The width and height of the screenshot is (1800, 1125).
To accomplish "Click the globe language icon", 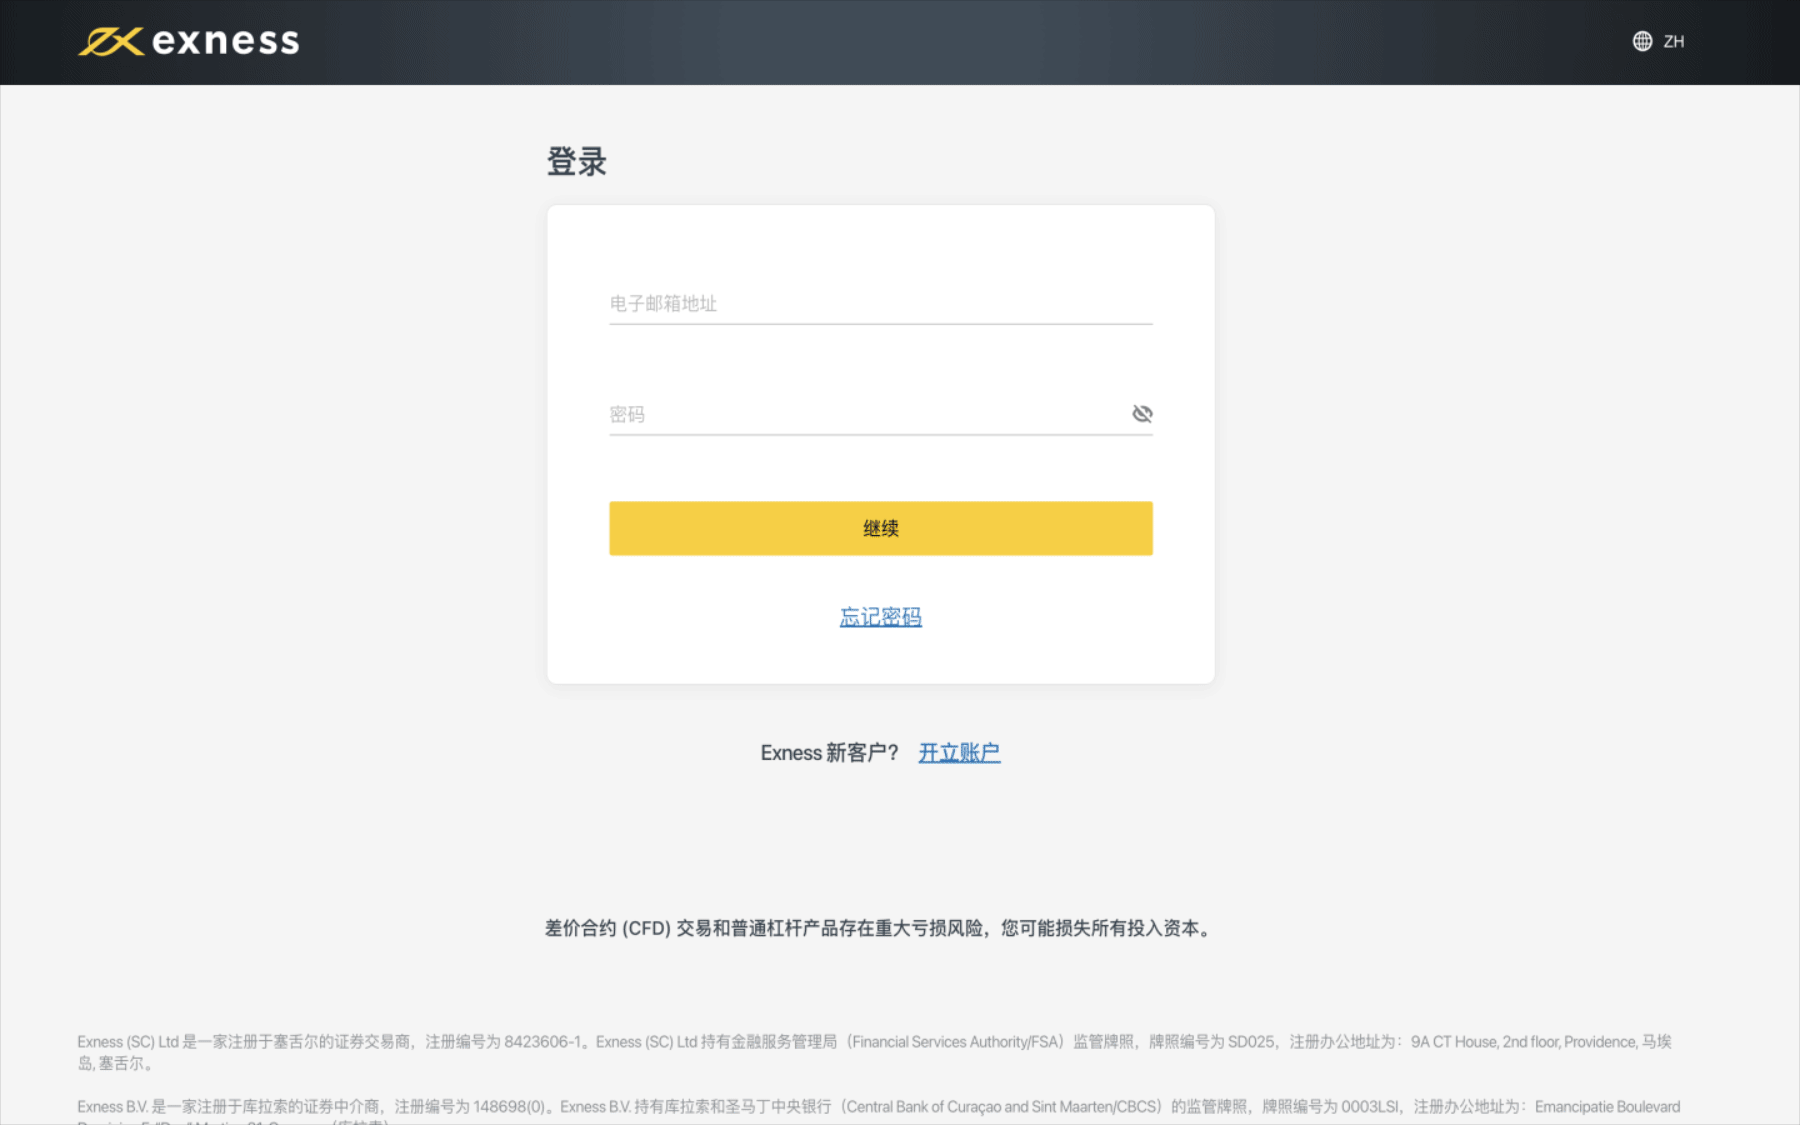I will tap(1642, 41).
